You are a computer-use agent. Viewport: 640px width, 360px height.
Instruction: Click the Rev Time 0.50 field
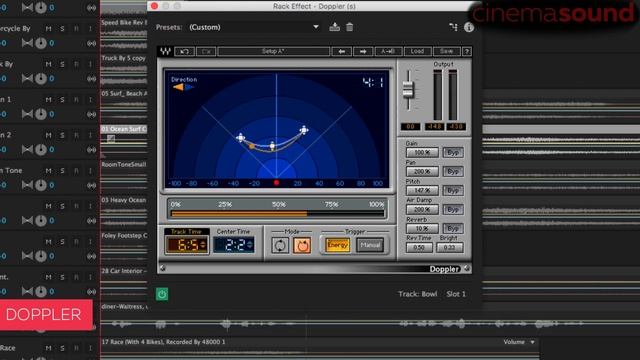[419, 247]
